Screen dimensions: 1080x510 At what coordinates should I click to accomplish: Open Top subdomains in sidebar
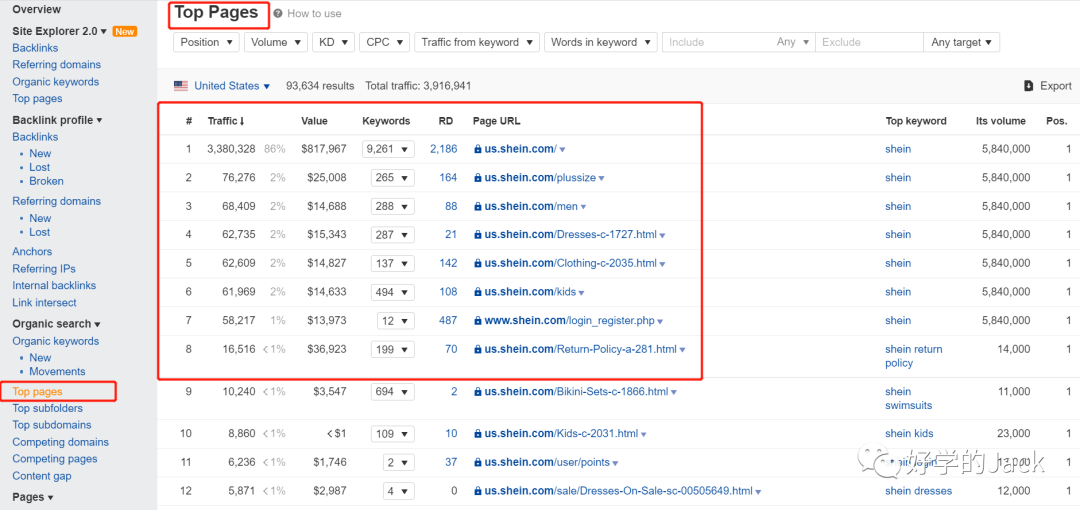point(52,425)
